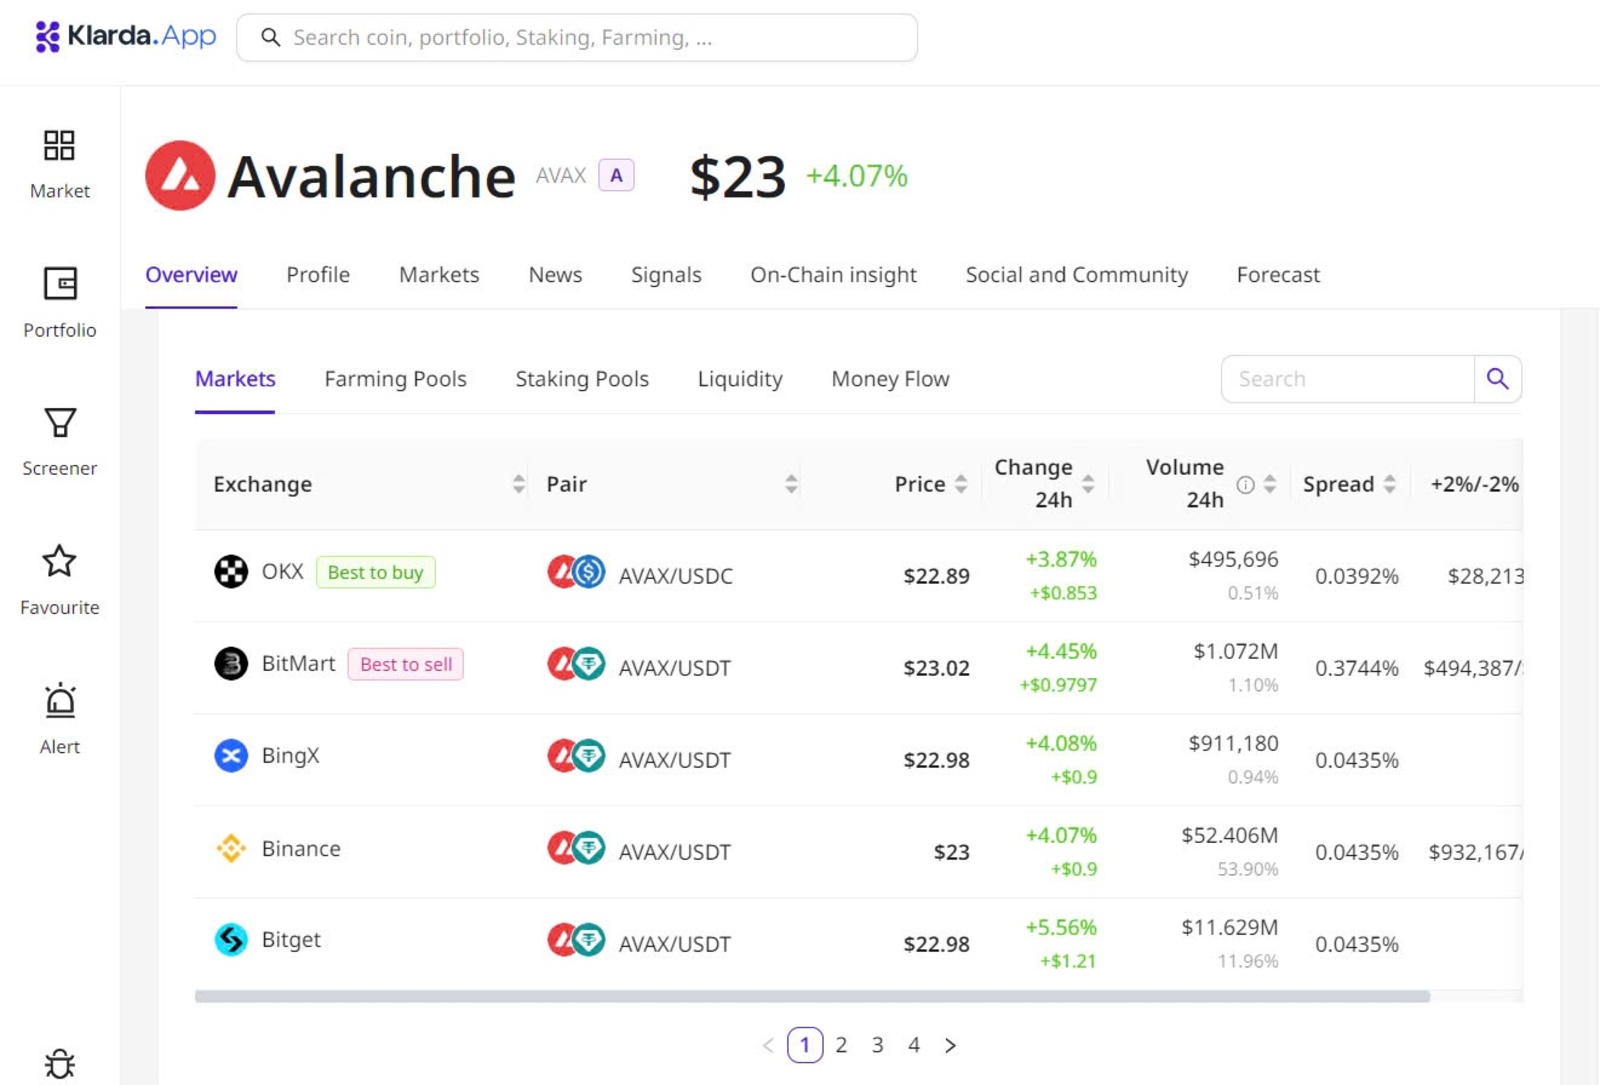Viewport: 1600px width, 1085px height.
Task: Open the top Markets tab beside Profile
Action: [x=439, y=275]
